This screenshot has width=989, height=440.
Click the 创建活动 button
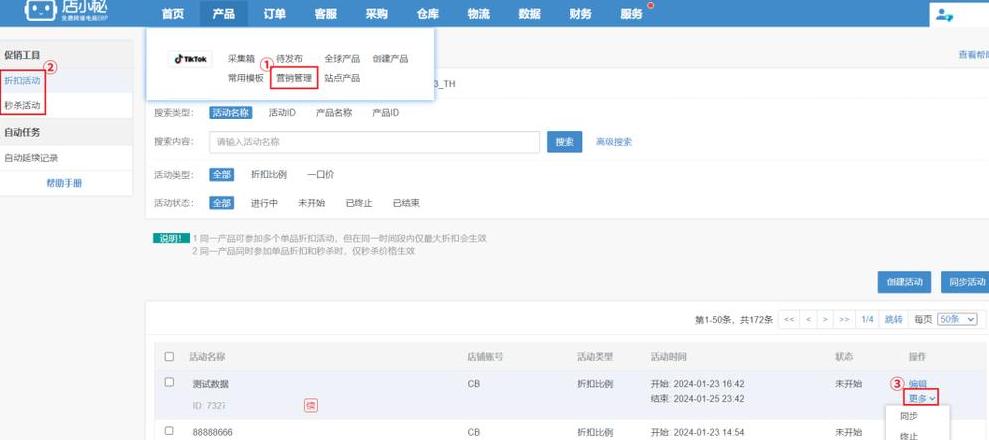tap(904, 282)
